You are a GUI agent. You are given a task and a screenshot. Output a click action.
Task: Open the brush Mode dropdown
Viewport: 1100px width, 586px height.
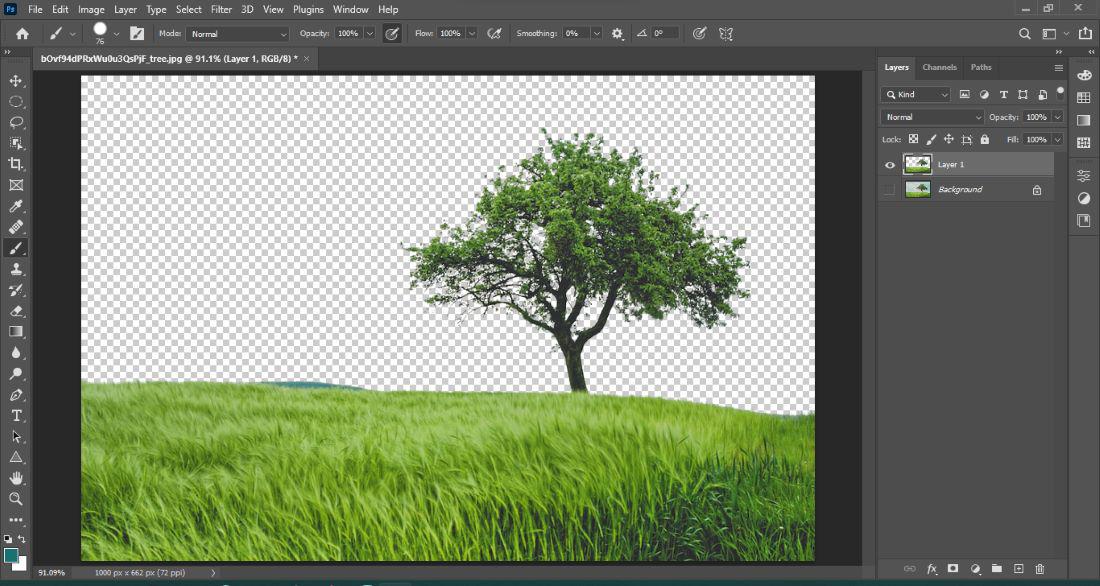coord(238,34)
